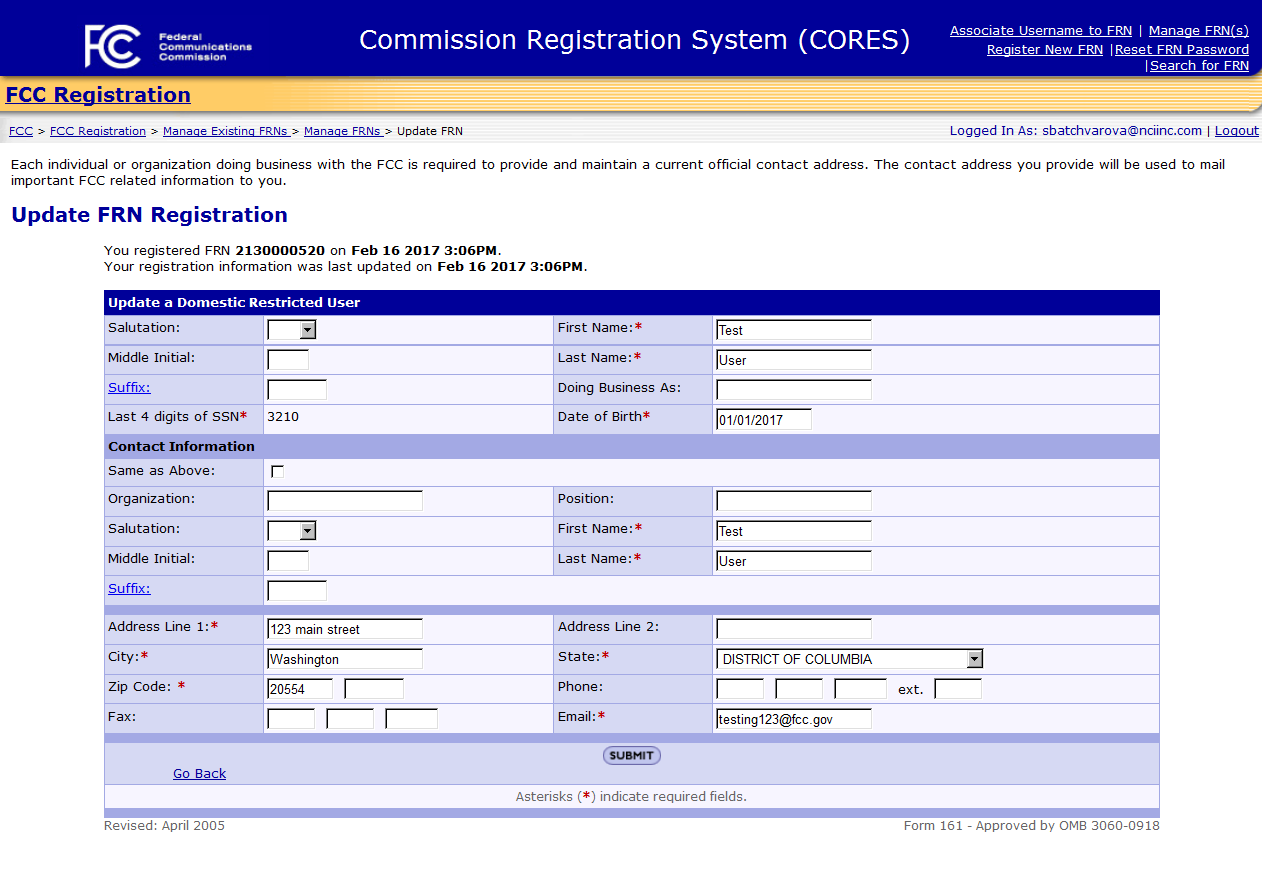Open the FCC Registration heading link
The width and height of the screenshot is (1262, 889).
point(98,95)
